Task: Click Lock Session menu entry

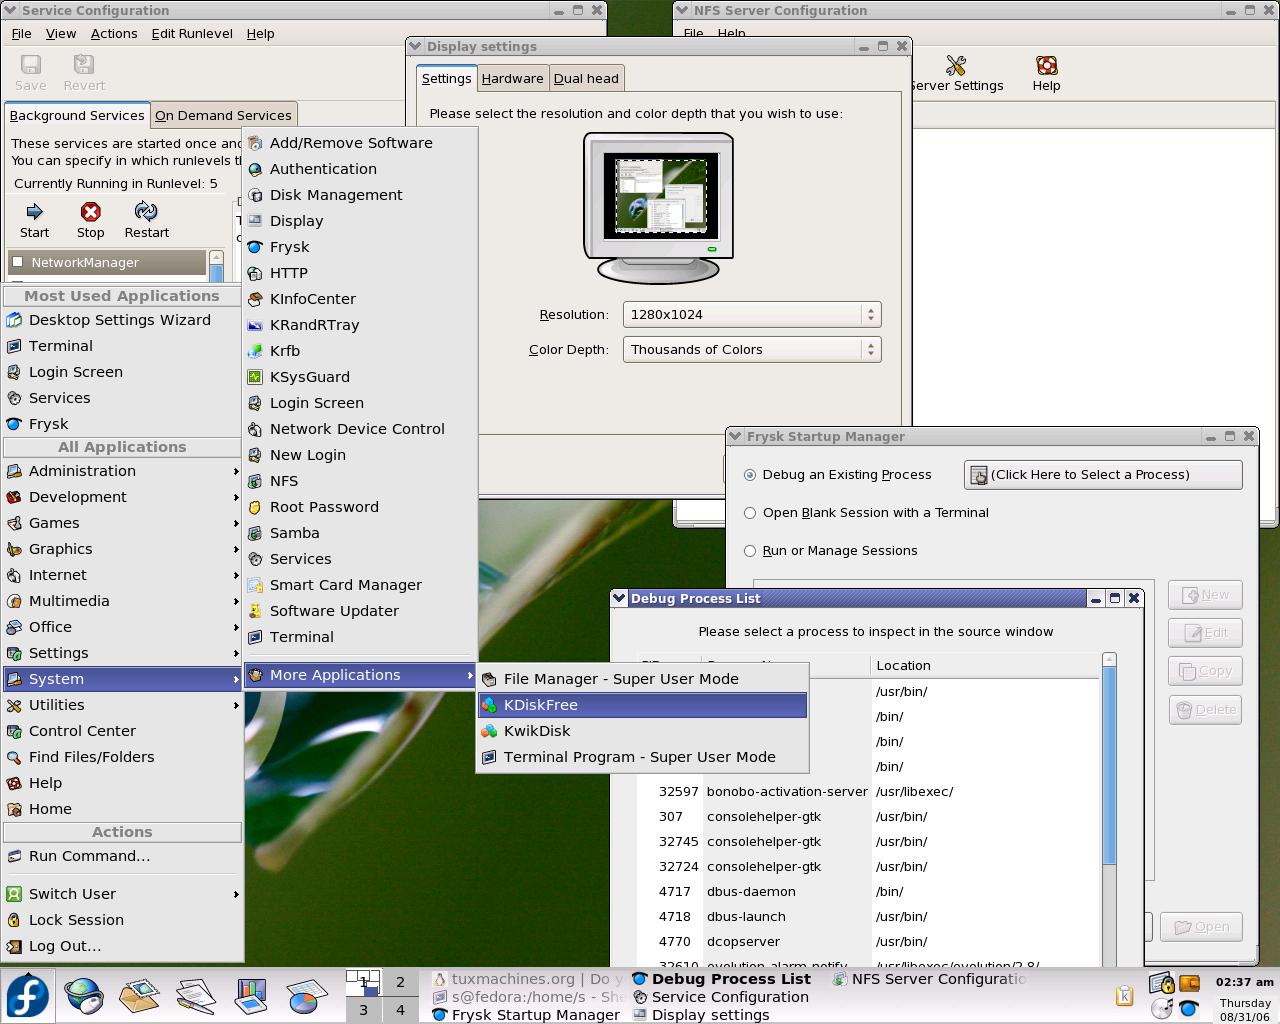Action: click(x=122, y=920)
